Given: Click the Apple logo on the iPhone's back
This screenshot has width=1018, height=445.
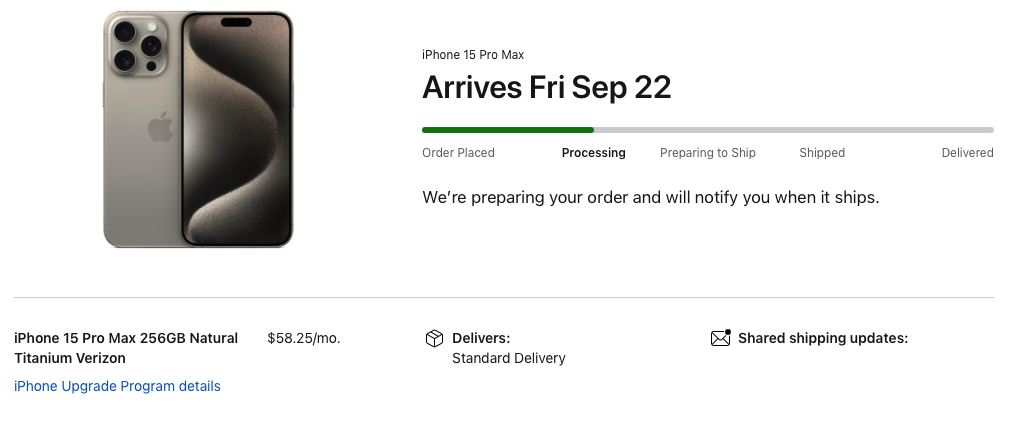Looking at the screenshot, I should click(x=160, y=129).
